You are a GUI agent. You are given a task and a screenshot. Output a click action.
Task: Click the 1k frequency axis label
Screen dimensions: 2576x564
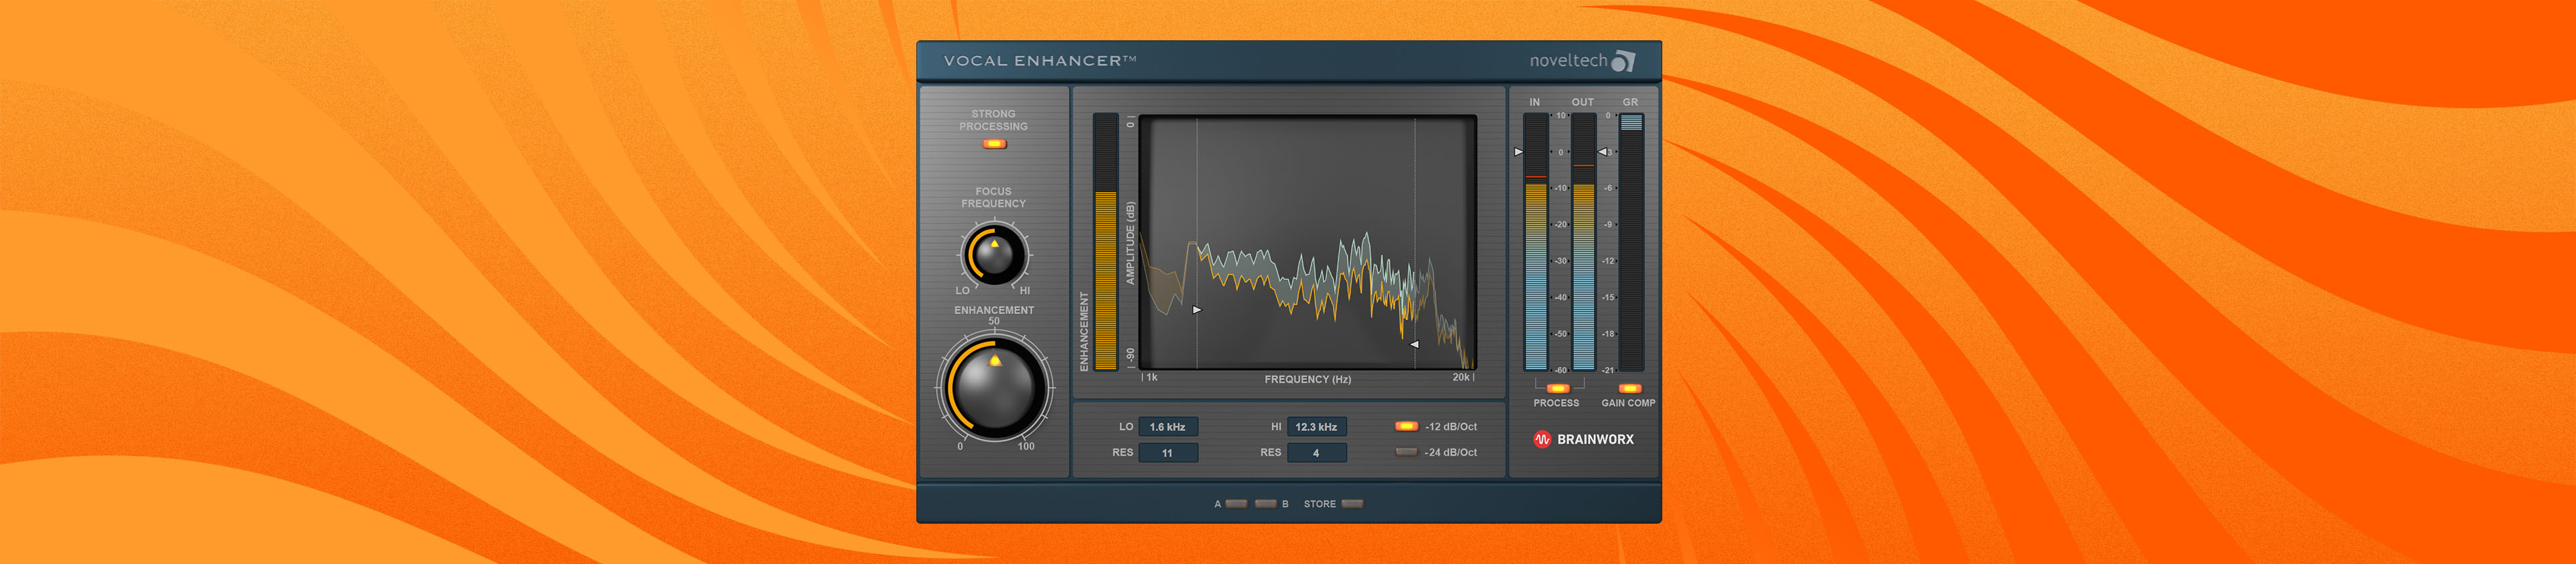(x=1152, y=377)
